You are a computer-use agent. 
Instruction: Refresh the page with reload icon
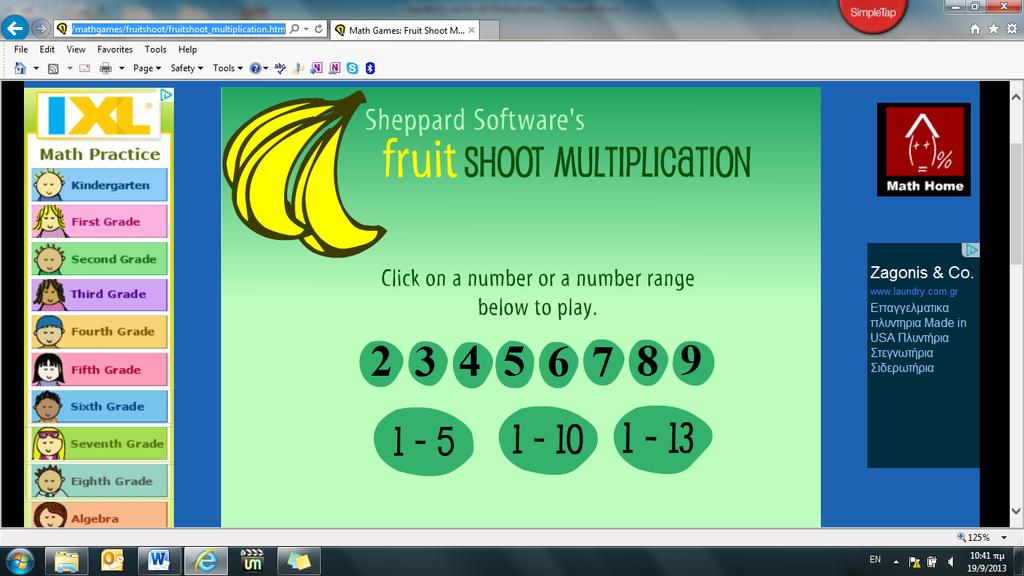click(x=319, y=29)
